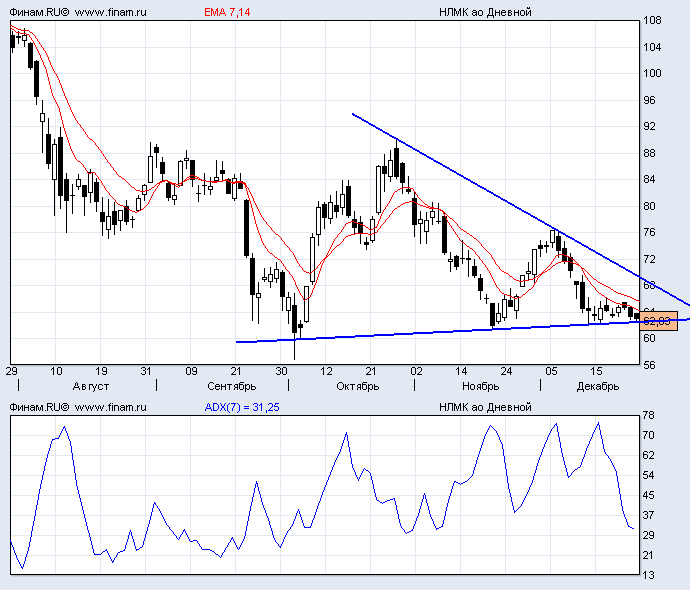Image resolution: width=690 pixels, height=590 pixels.
Task: Click price axis value 56
Action: [x=650, y=365]
